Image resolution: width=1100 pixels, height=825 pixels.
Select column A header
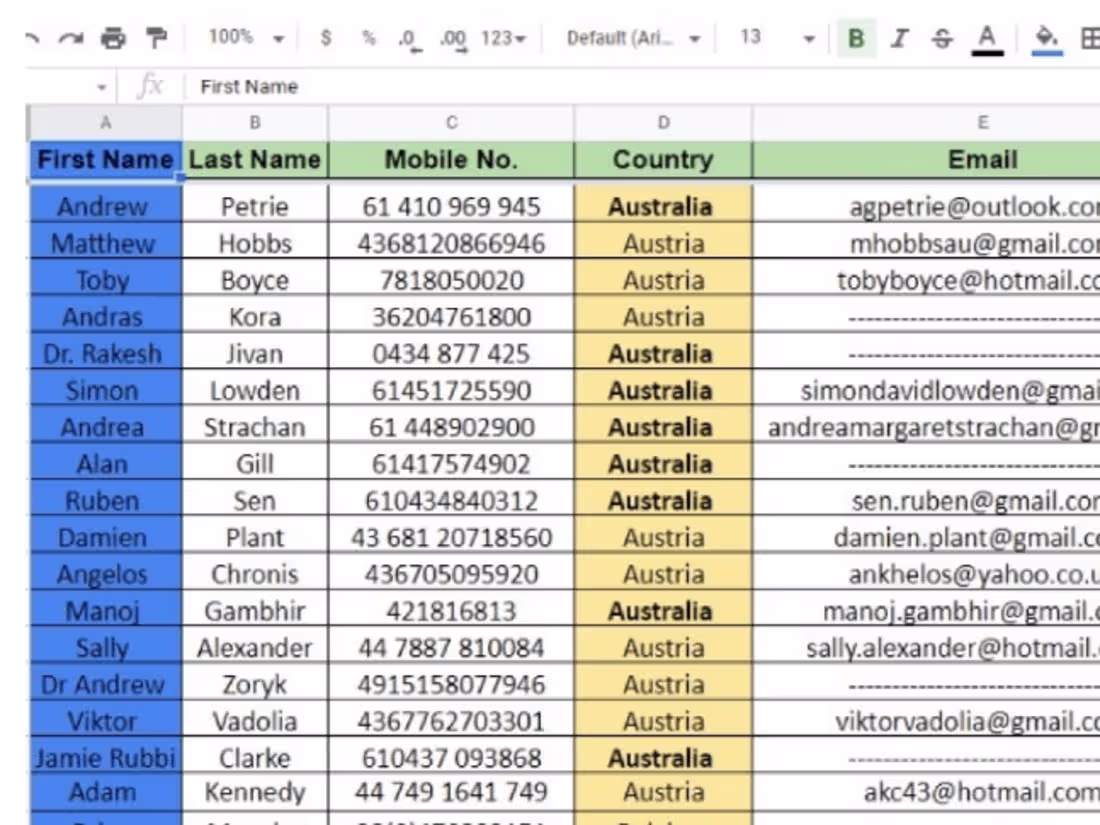pos(105,123)
